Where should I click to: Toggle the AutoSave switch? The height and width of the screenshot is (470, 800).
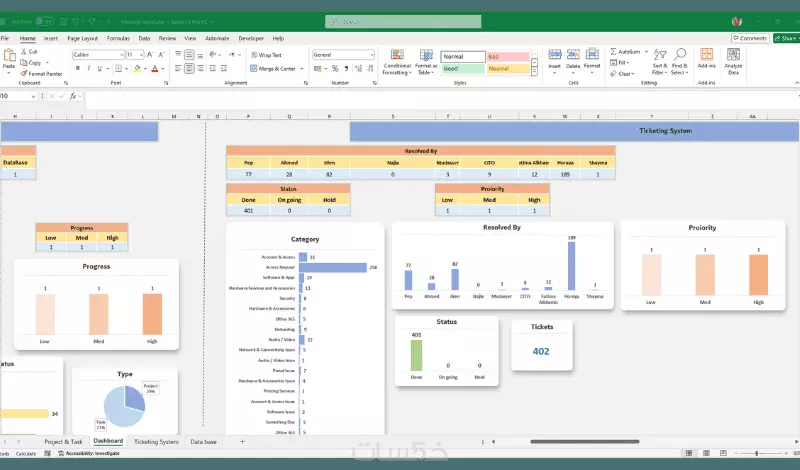(44, 22)
